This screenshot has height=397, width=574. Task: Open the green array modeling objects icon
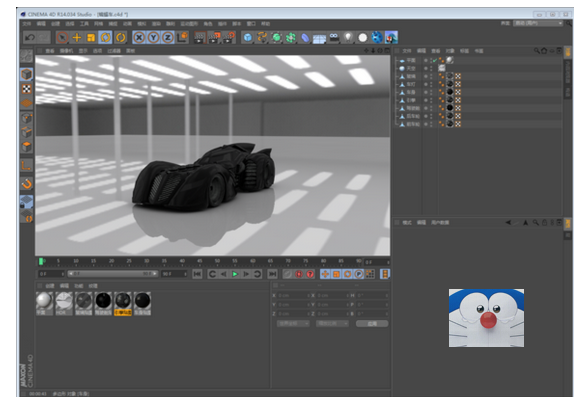point(291,37)
